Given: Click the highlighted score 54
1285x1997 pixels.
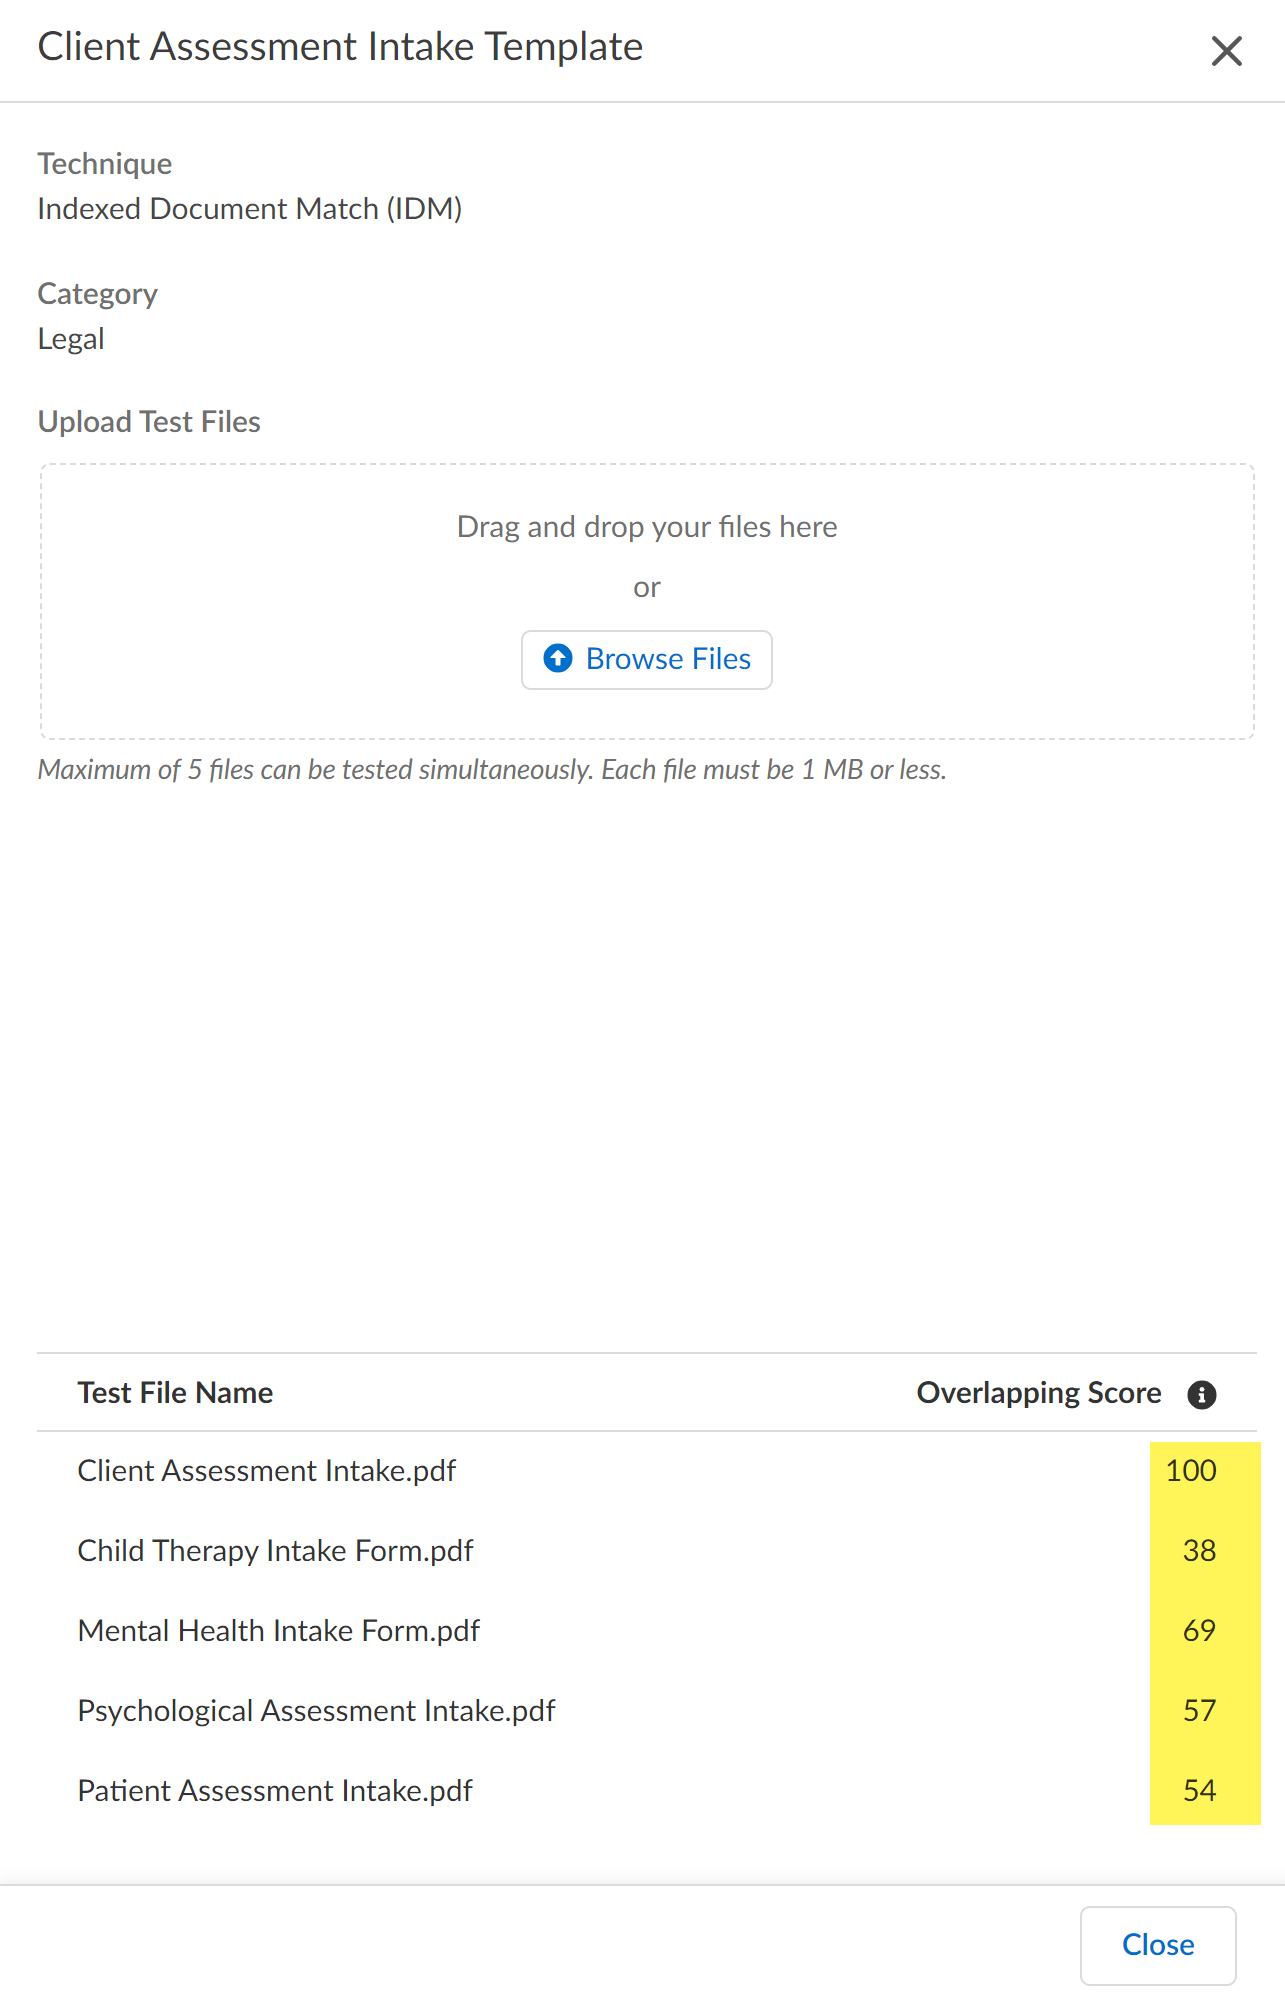Looking at the screenshot, I should [x=1198, y=1790].
